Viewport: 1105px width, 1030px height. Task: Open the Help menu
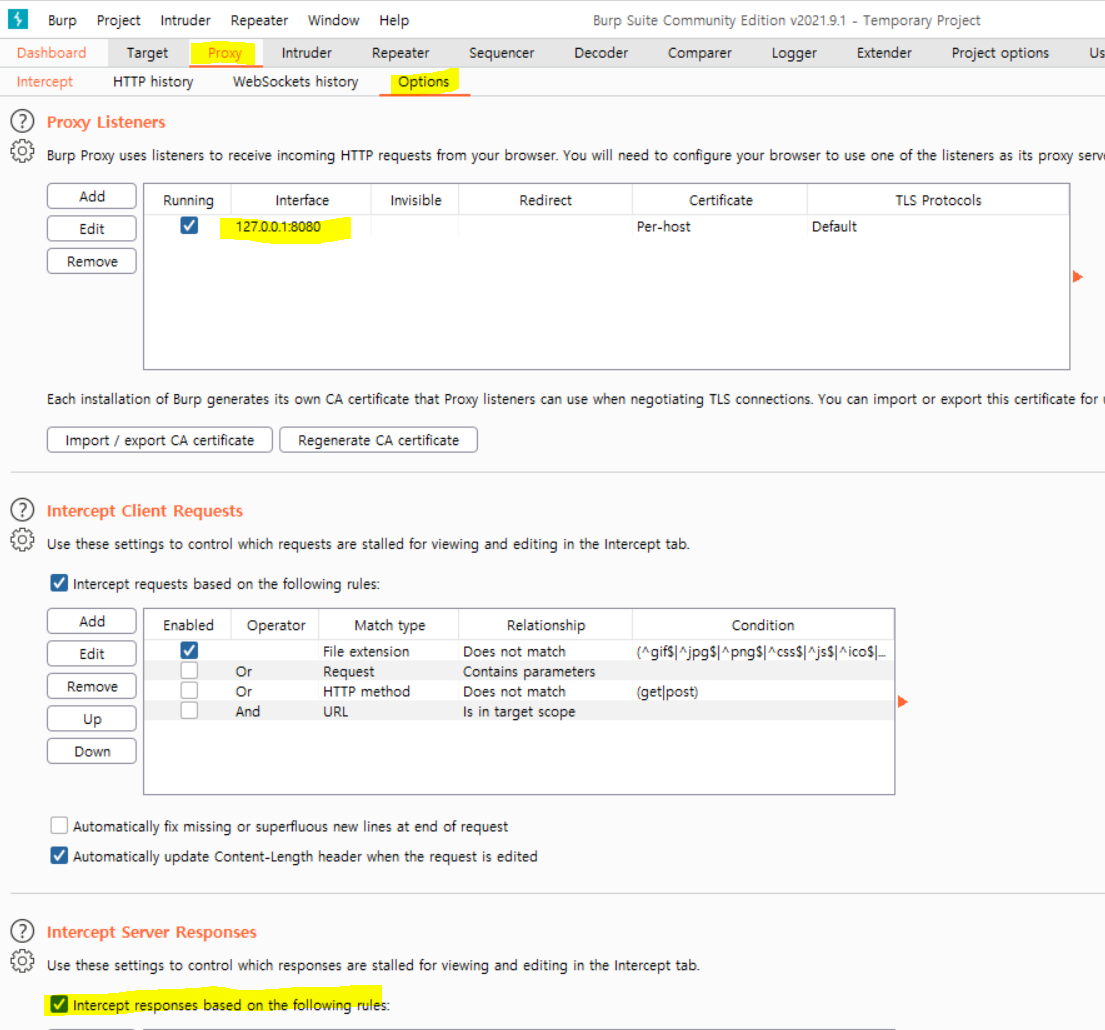pos(394,20)
